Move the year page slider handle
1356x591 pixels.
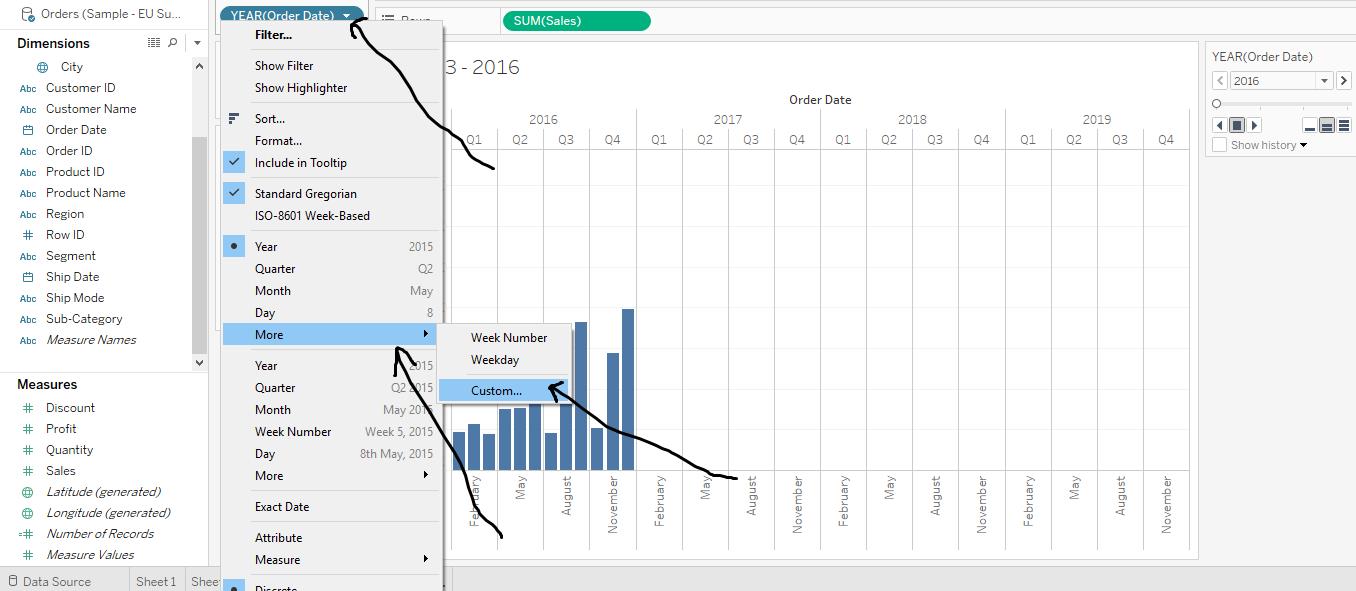1217,103
